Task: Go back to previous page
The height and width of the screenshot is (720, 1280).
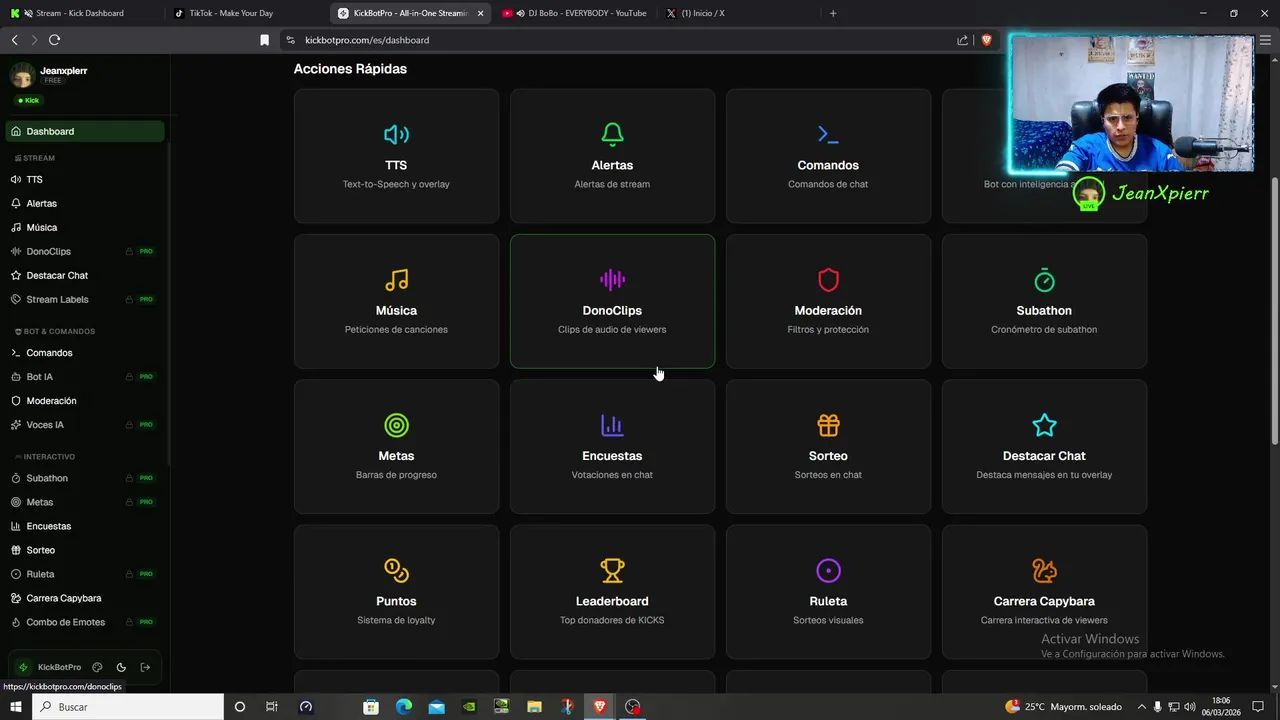Action: (14, 40)
